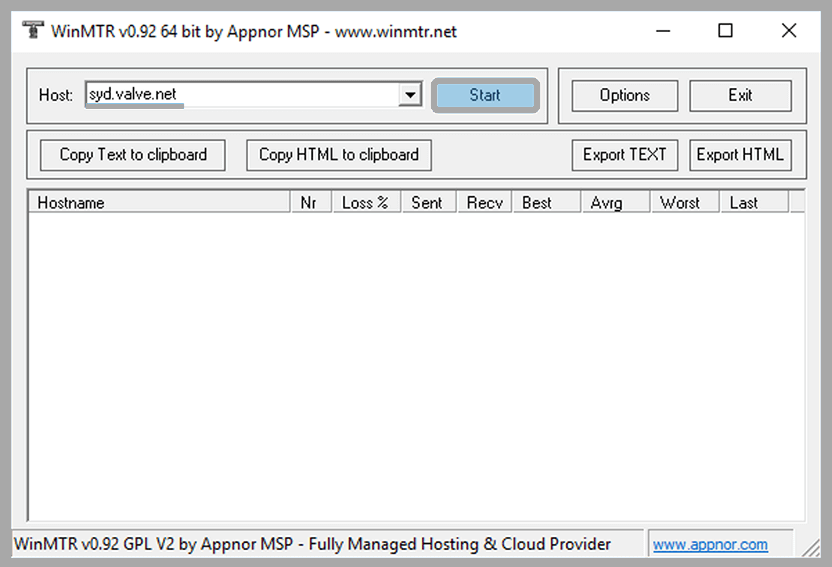Click Export TEXT button
The height and width of the screenshot is (567, 832).
(624, 155)
